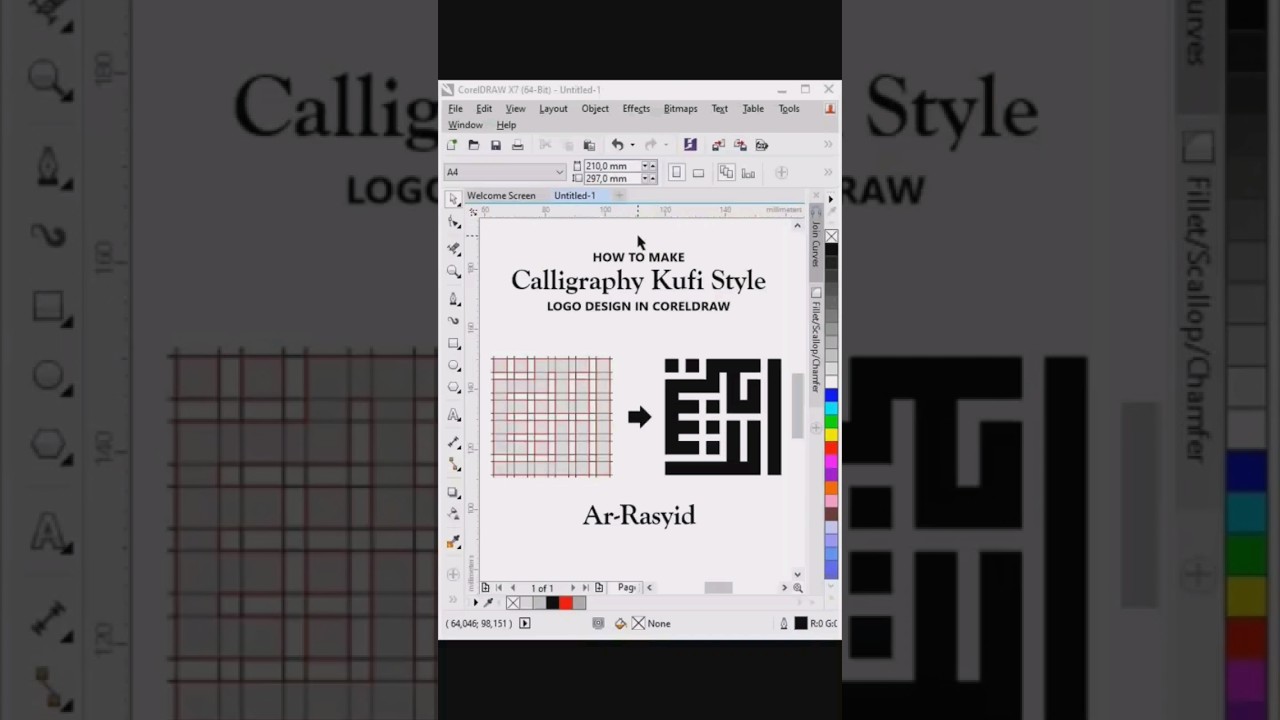
Task: Open the Object menu
Action: (x=595, y=109)
